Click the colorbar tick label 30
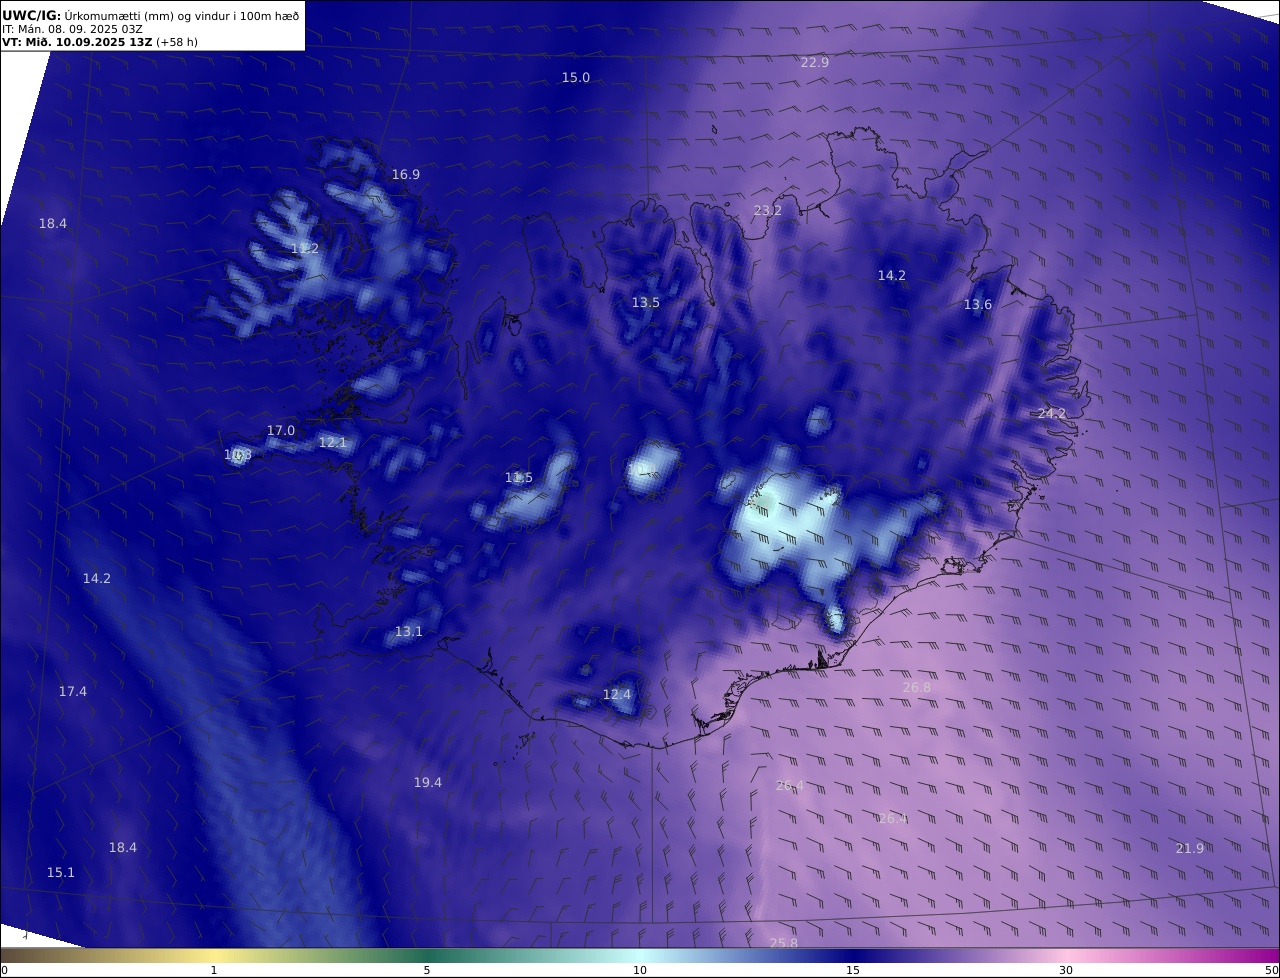 point(1066,970)
